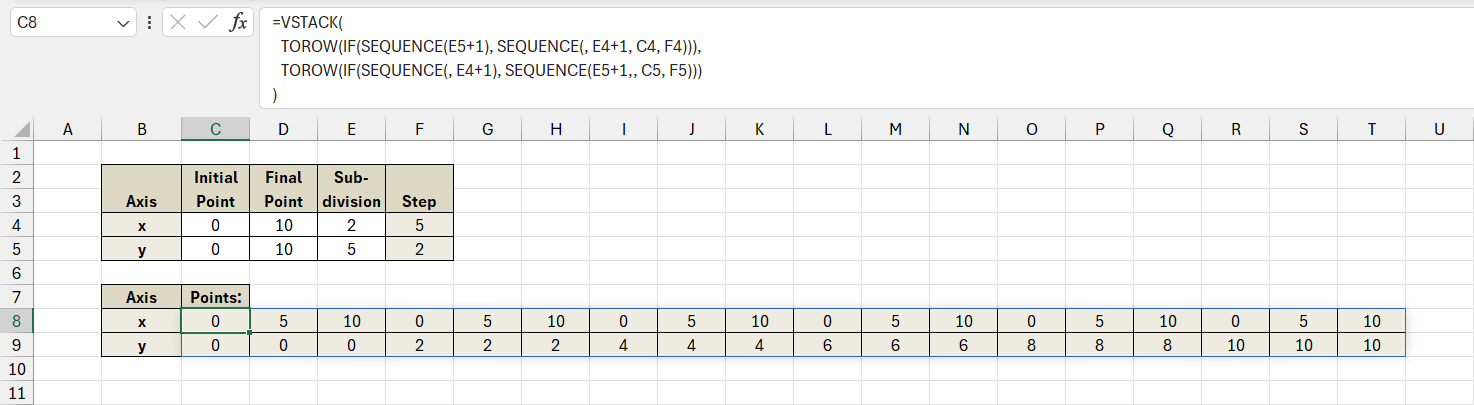1474x405 pixels.
Task: Select column H header
Action: click(x=555, y=129)
